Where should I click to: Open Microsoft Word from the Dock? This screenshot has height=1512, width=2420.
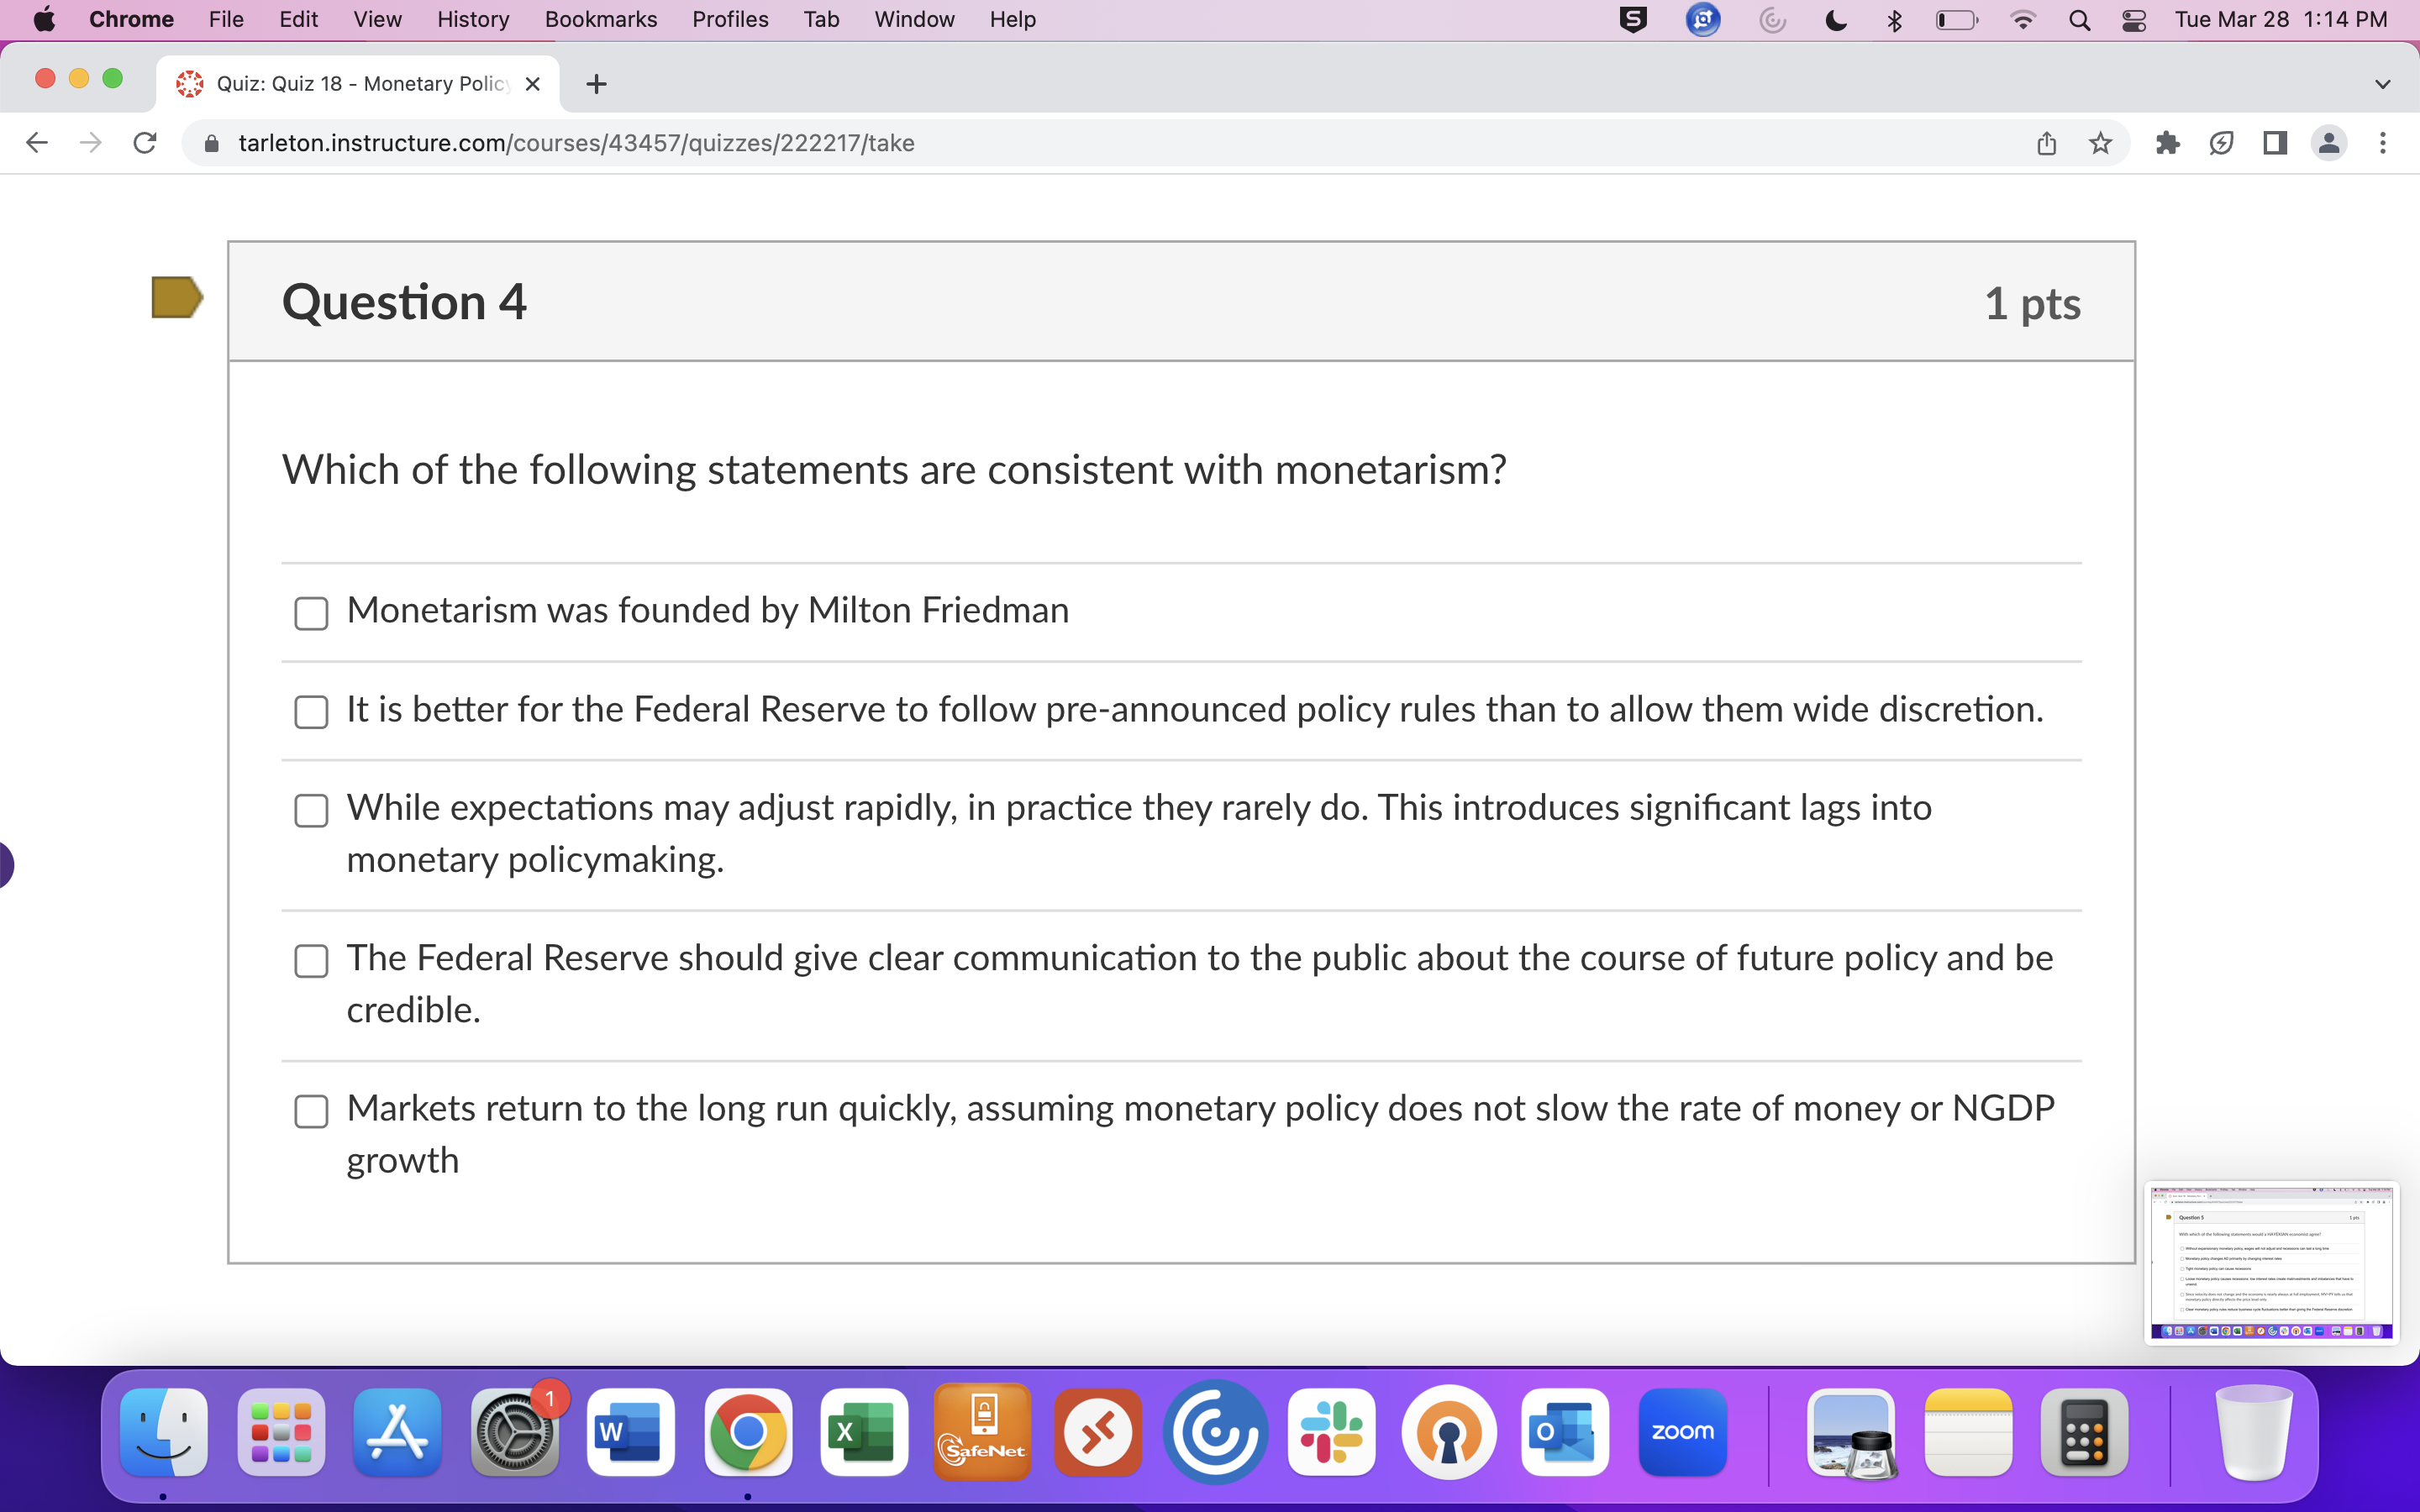pos(630,1432)
